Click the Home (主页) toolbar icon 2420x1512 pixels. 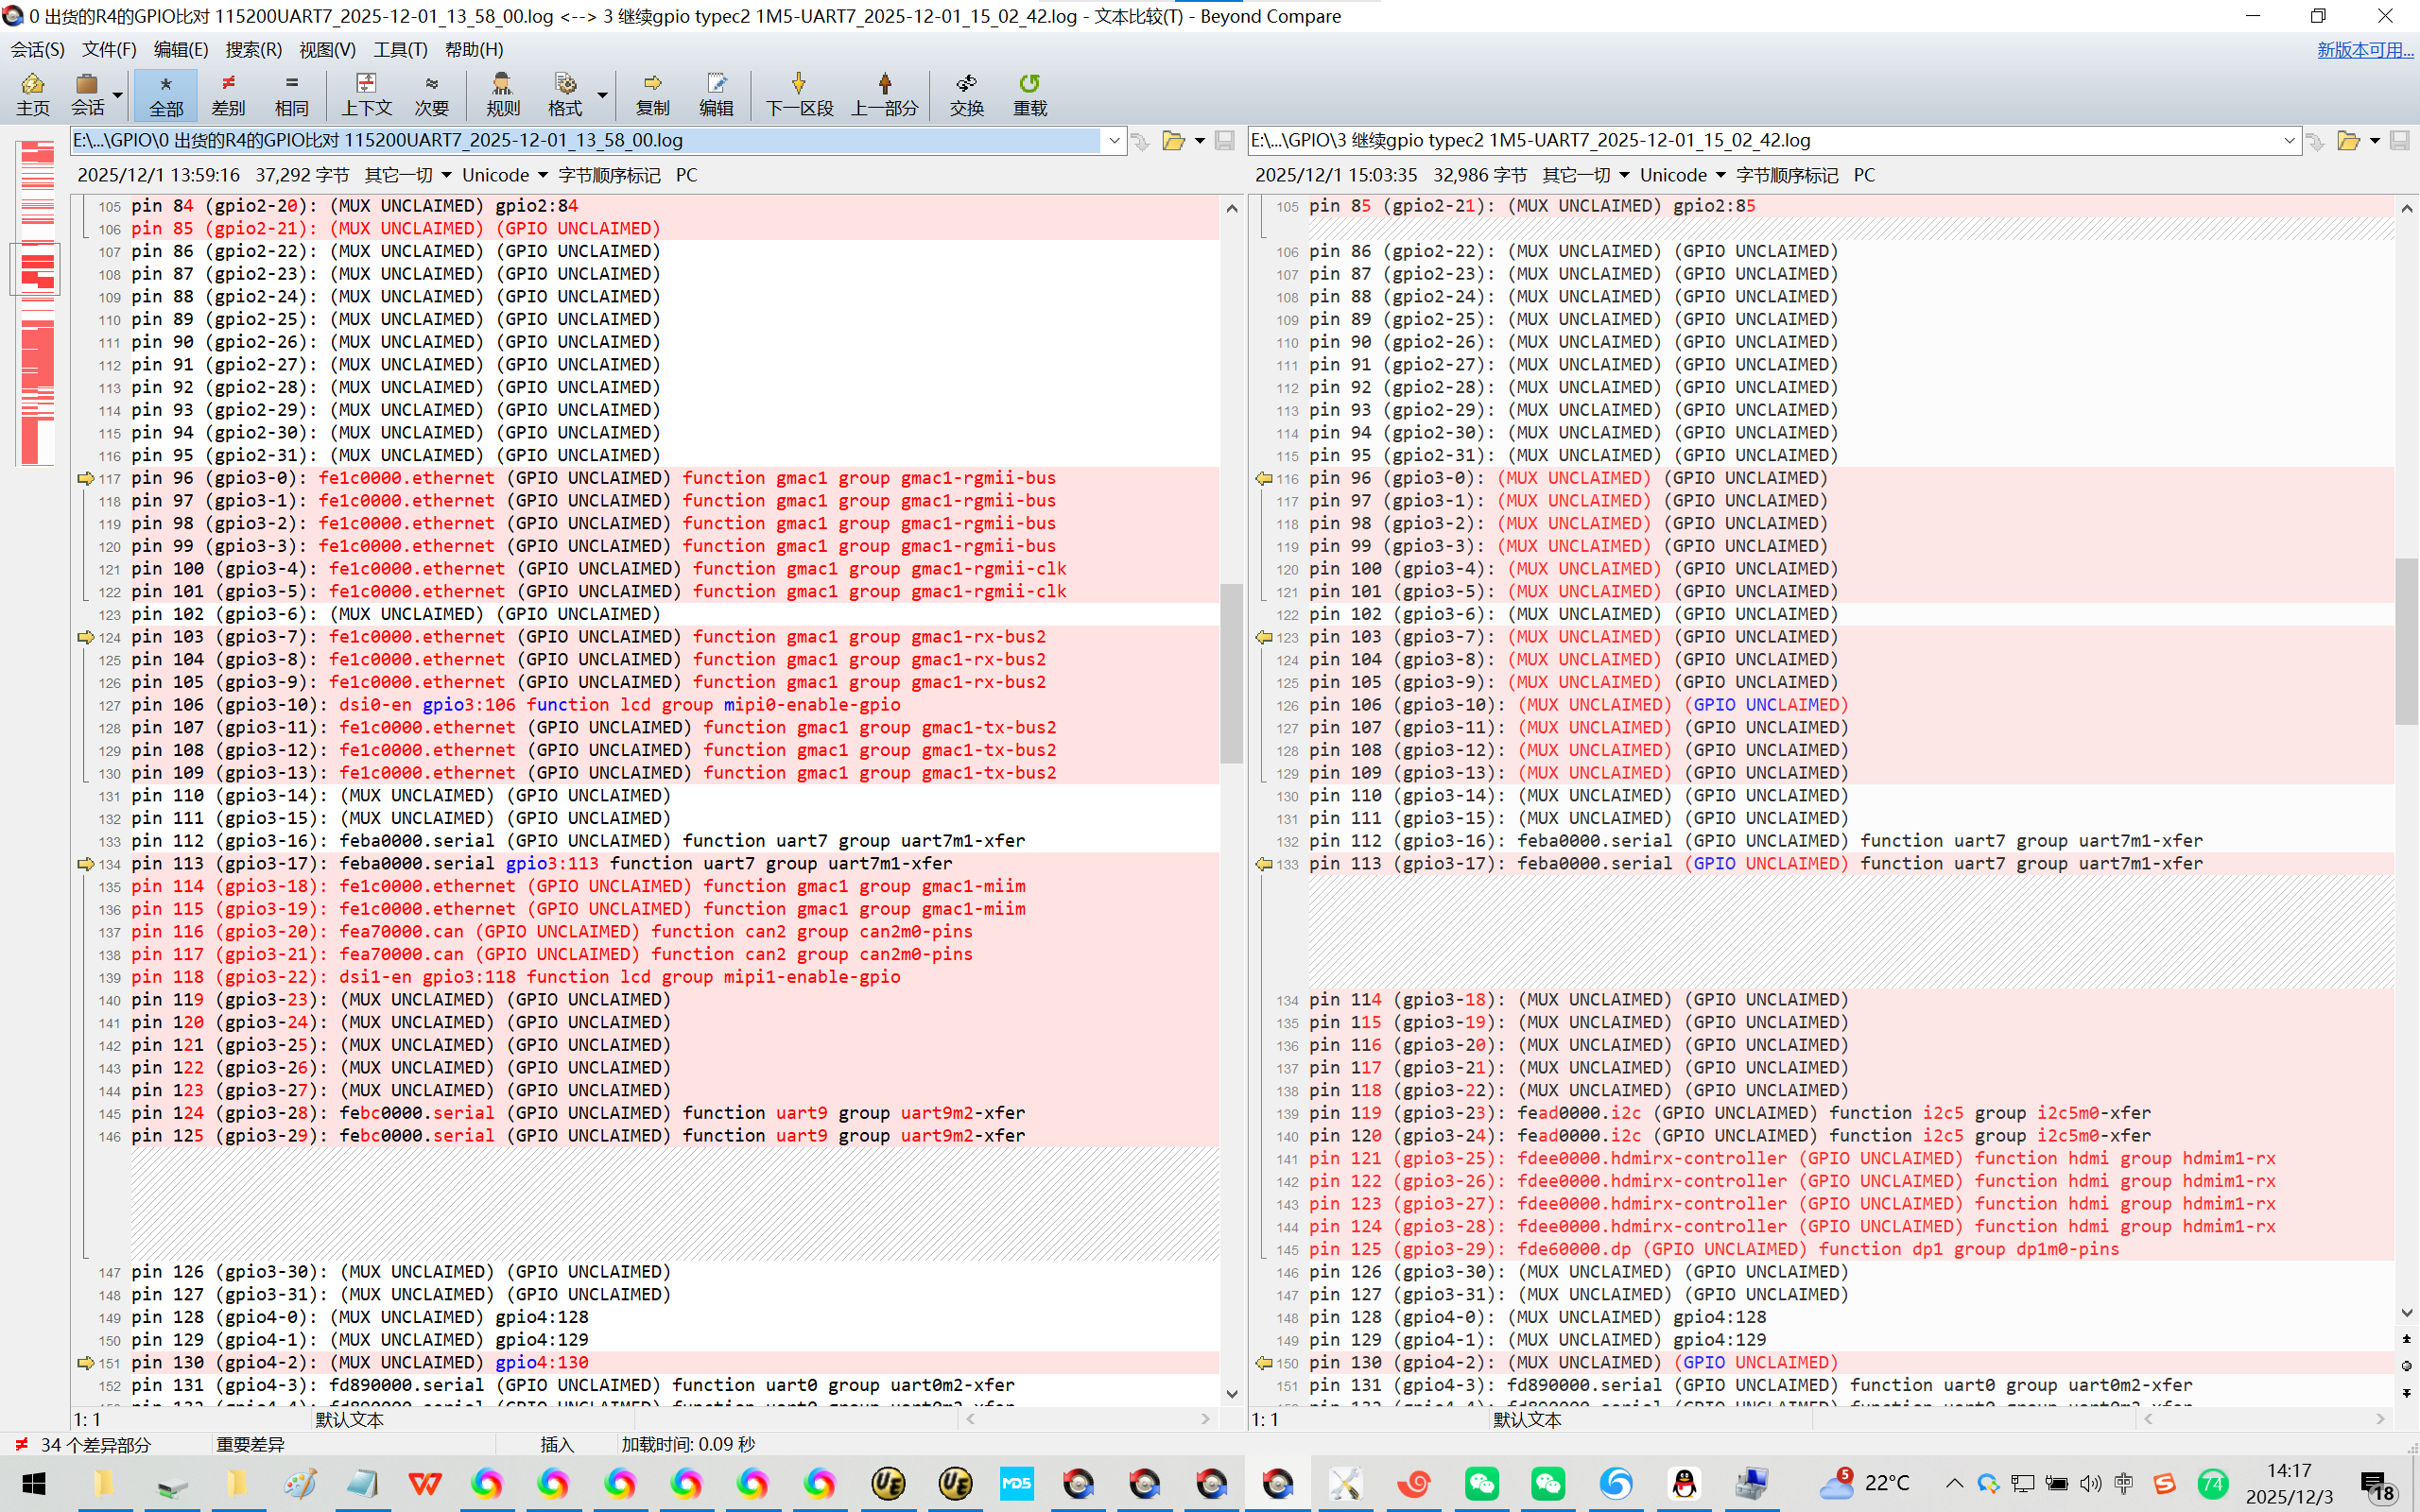(x=32, y=94)
